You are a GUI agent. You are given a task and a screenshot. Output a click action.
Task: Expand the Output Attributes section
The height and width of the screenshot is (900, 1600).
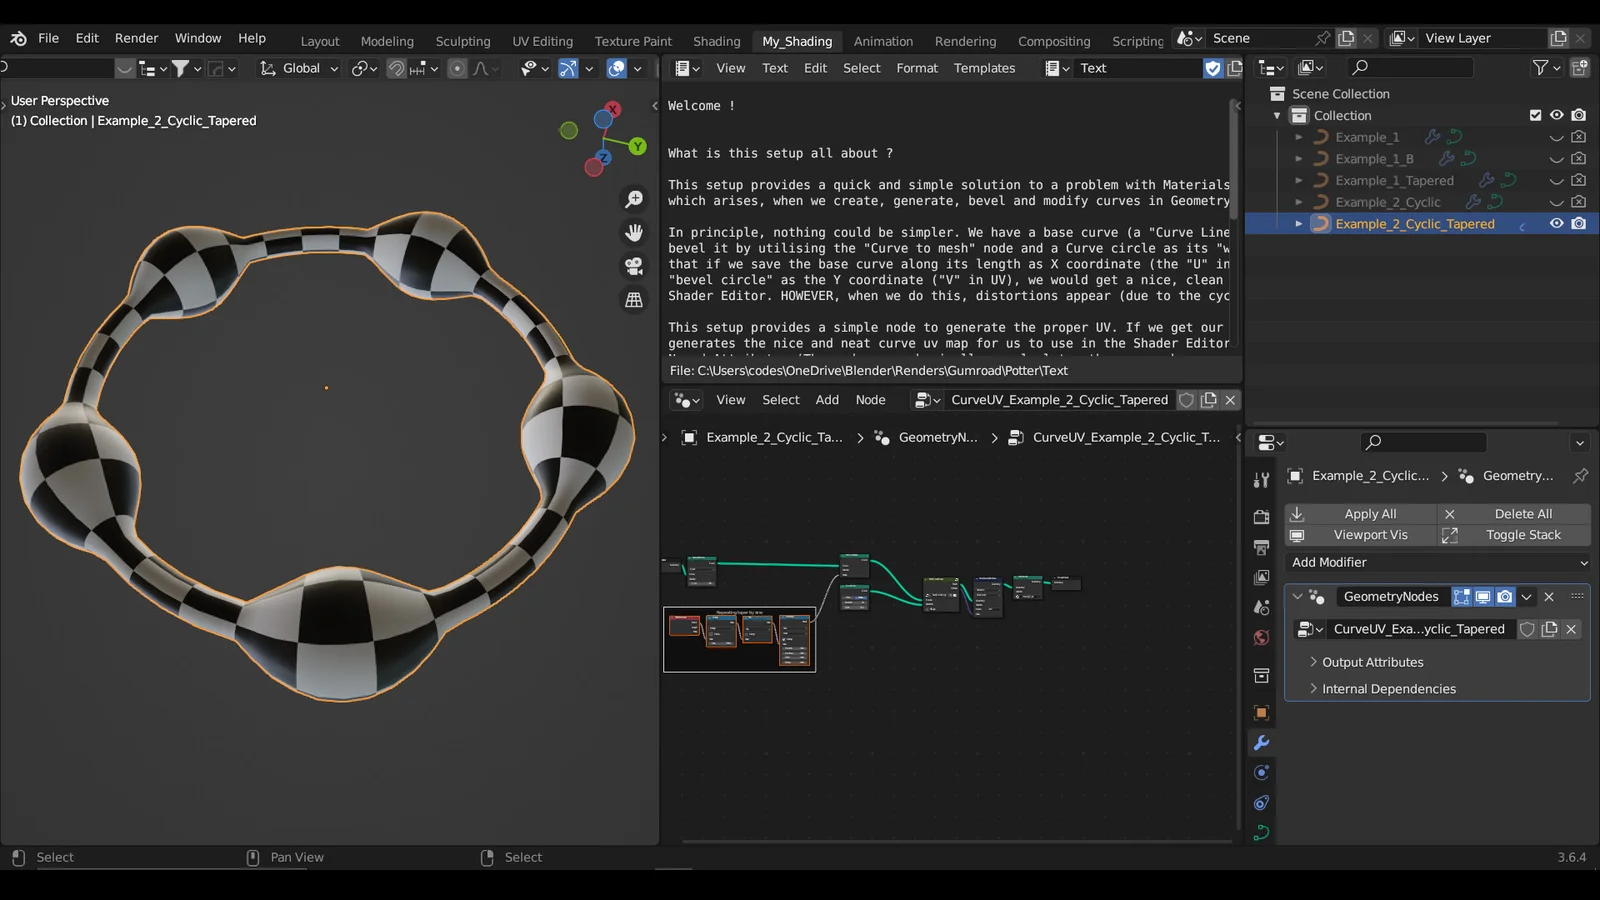coord(1373,661)
